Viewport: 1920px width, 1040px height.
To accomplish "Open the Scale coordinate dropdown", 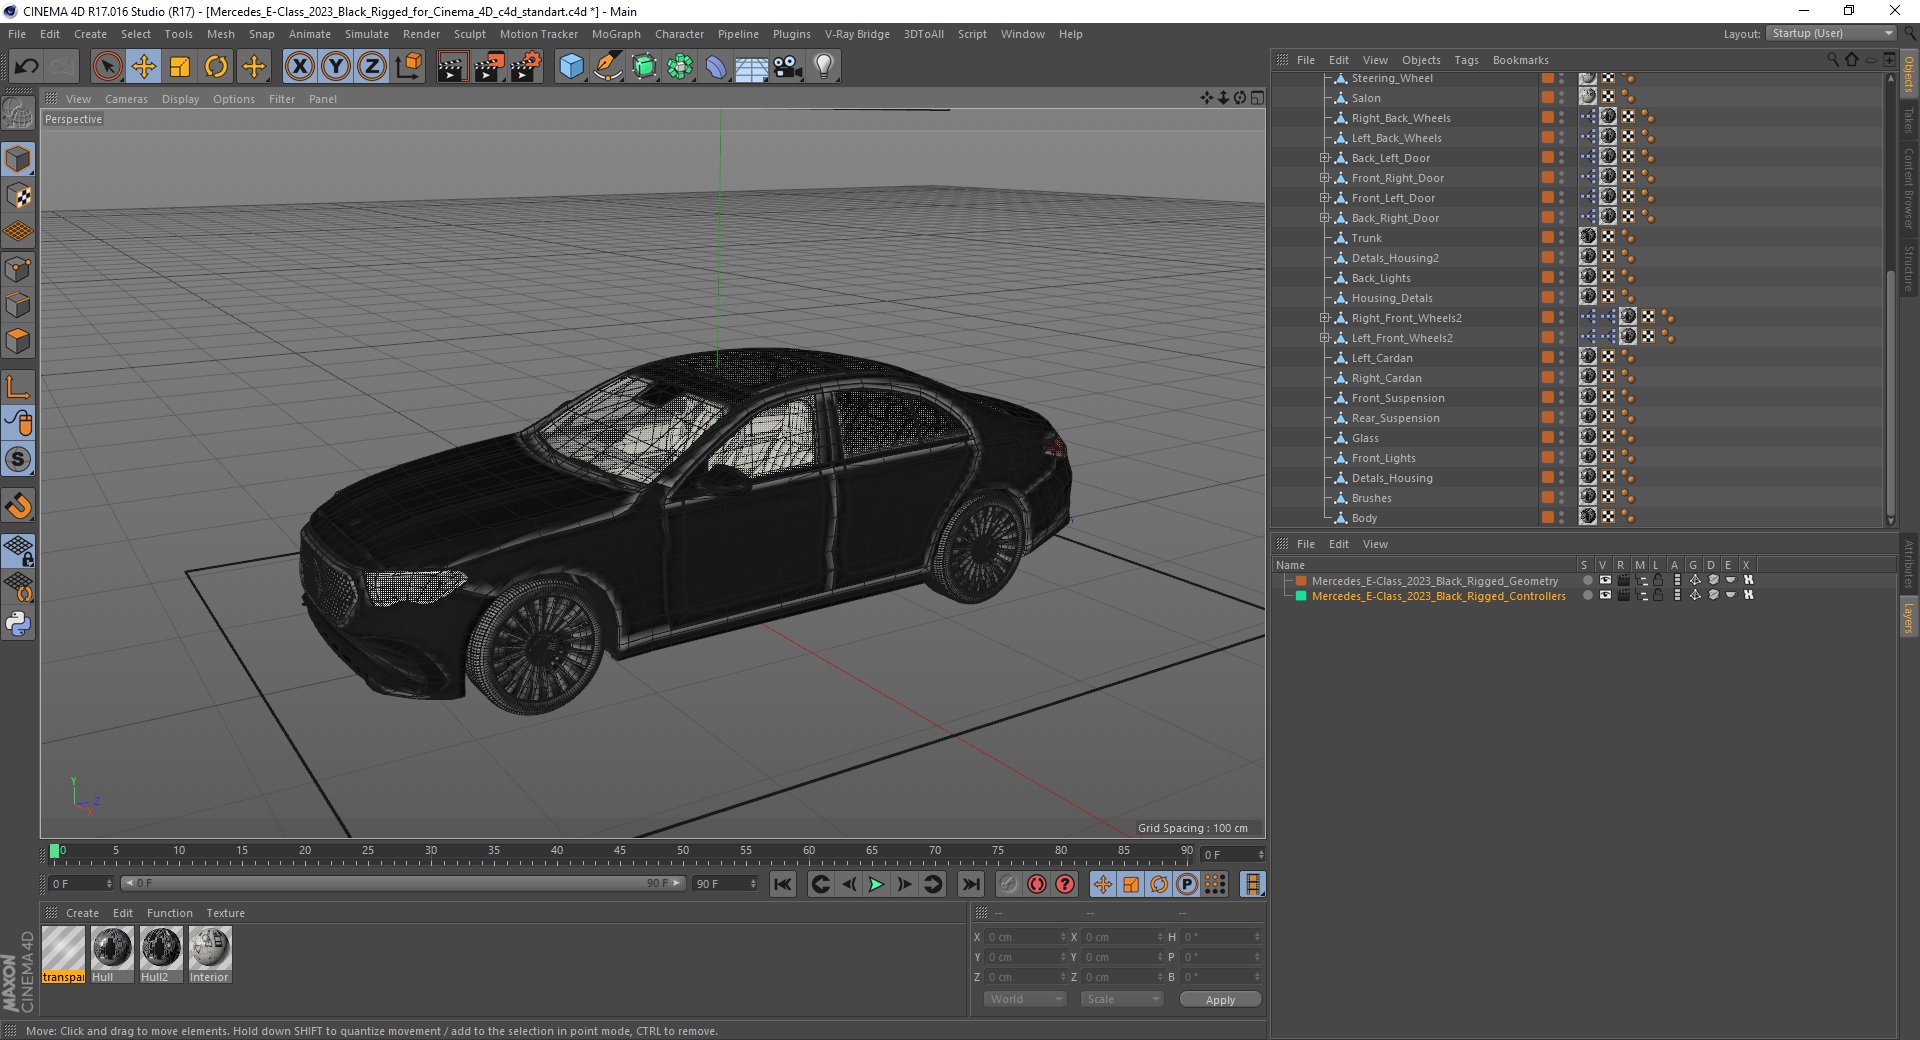I will (1122, 999).
